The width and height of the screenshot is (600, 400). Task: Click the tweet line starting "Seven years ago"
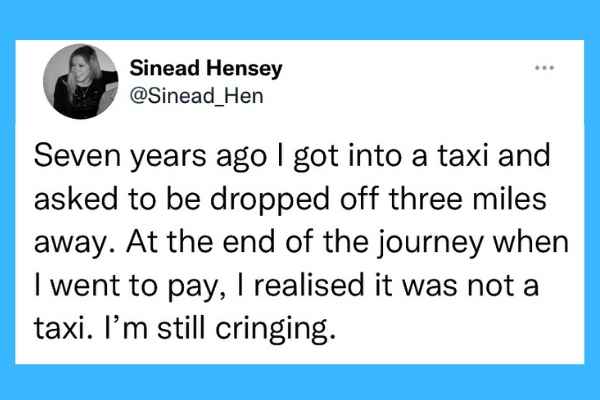tap(292, 156)
